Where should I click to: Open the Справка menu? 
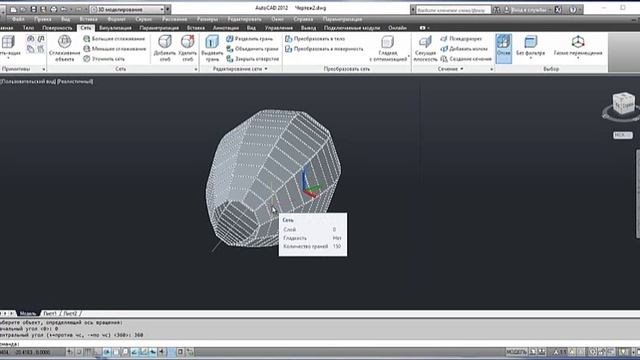click(x=303, y=19)
